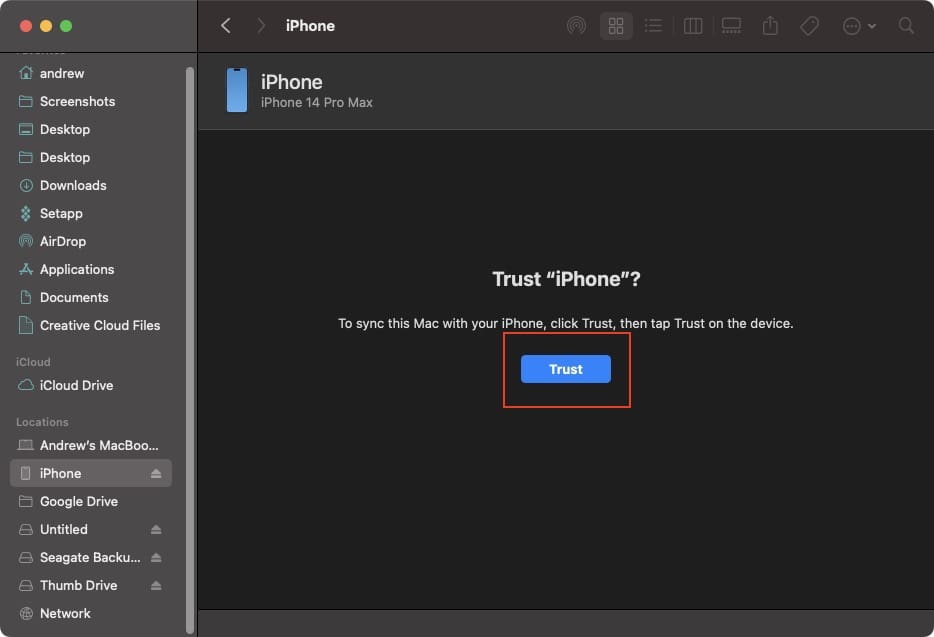The width and height of the screenshot is (934, 637).
Task: Click the sidebar vertical scrollbar
Action: point(190,350)
